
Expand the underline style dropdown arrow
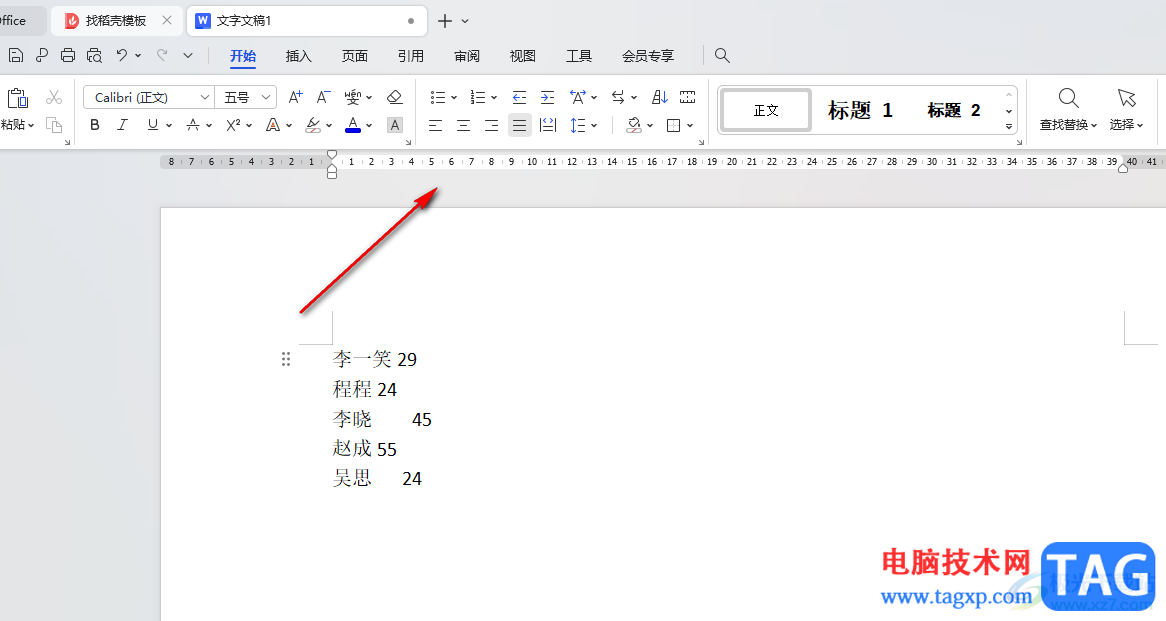coord(169,126)
